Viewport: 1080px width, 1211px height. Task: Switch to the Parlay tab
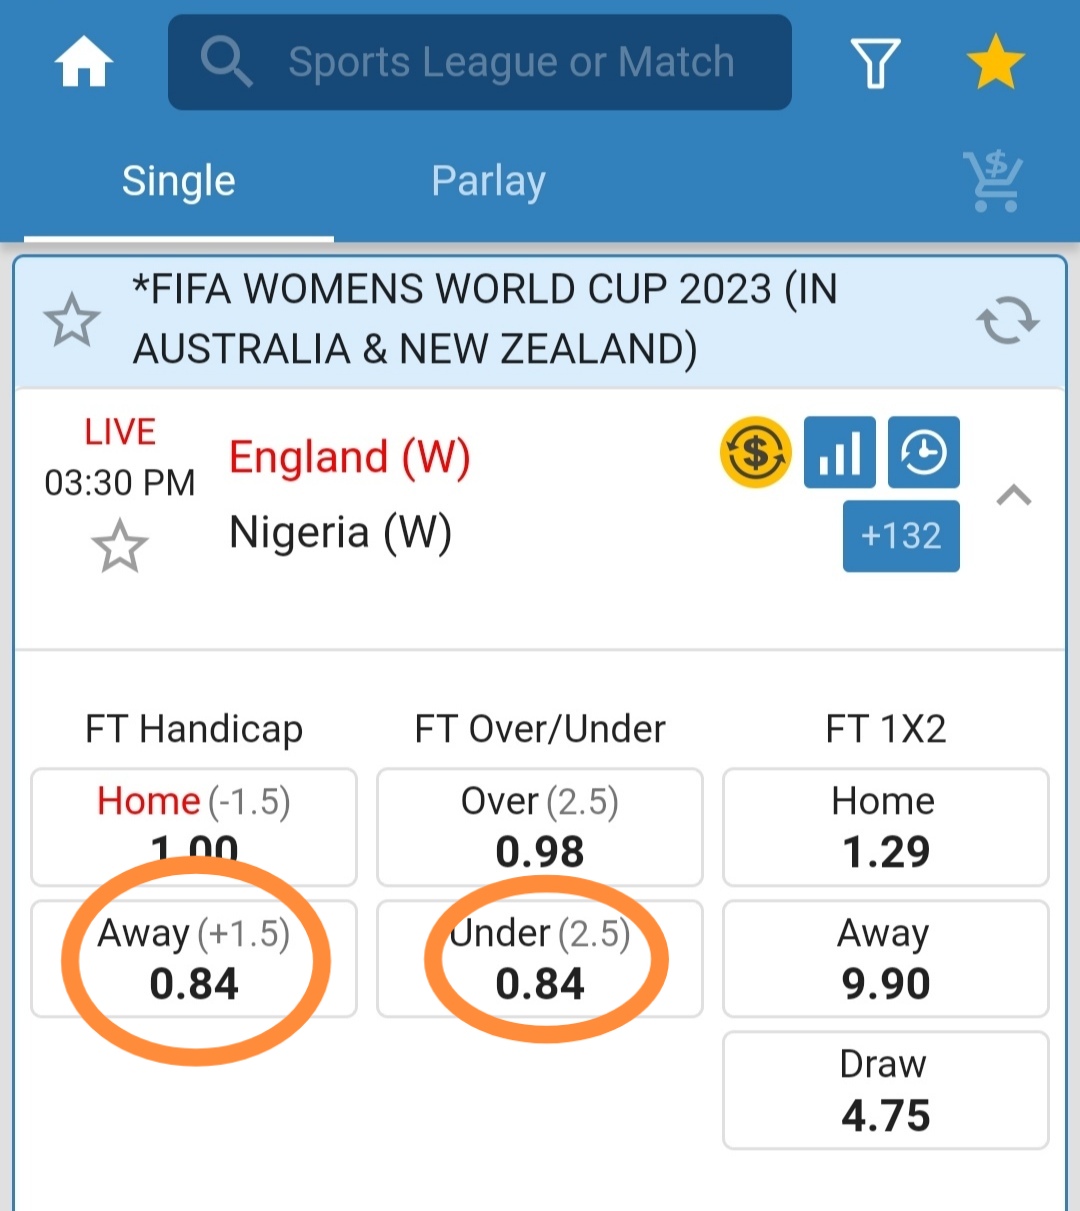[488, 181]
